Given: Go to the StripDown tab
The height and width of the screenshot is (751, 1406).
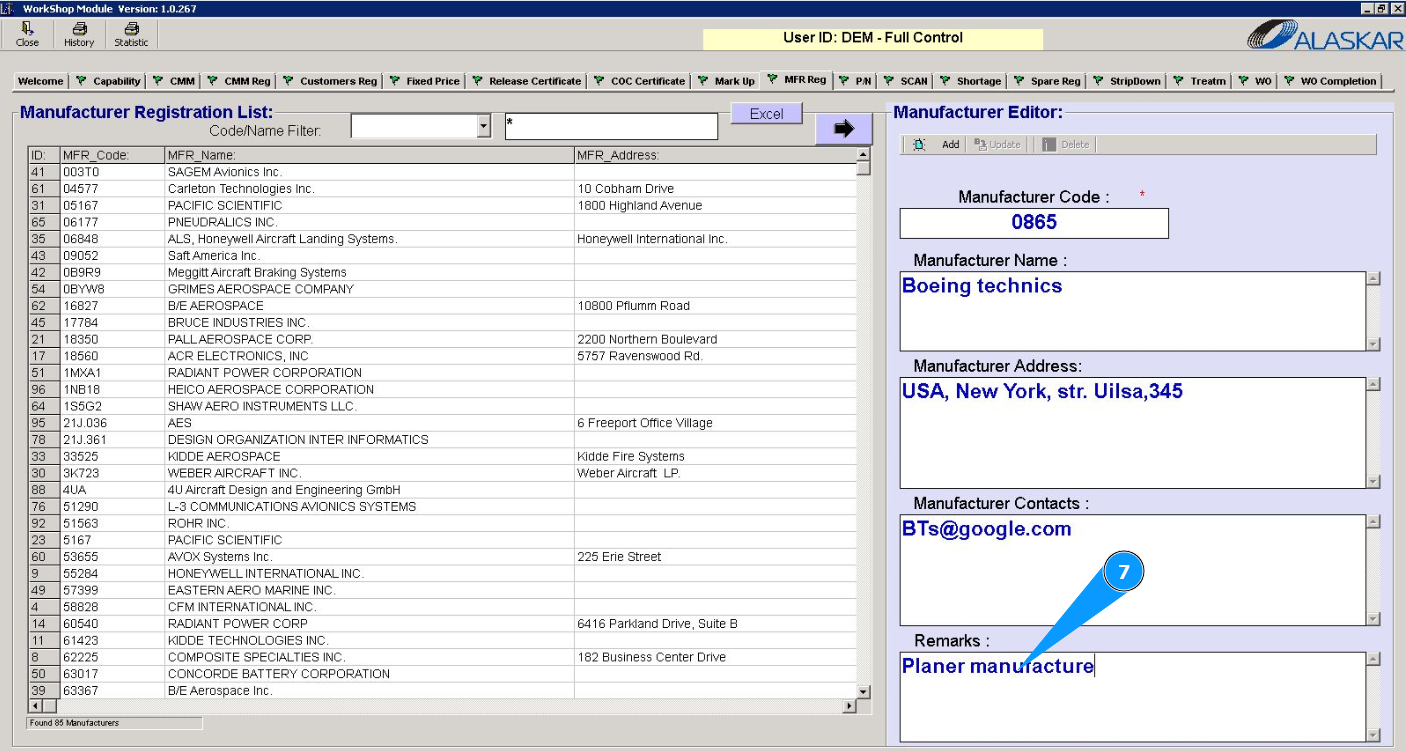Looking at the screenshot, I should (1127, 81).
